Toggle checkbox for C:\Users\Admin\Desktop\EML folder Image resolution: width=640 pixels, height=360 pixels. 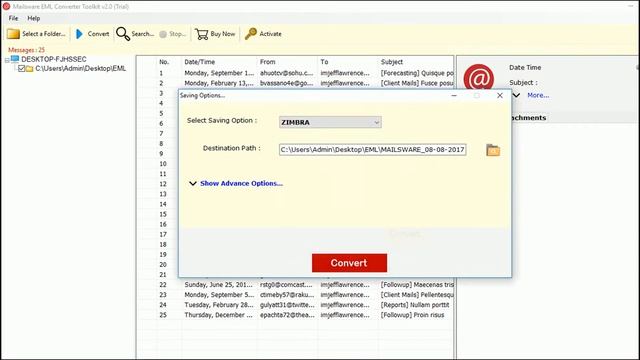(22, 69)
